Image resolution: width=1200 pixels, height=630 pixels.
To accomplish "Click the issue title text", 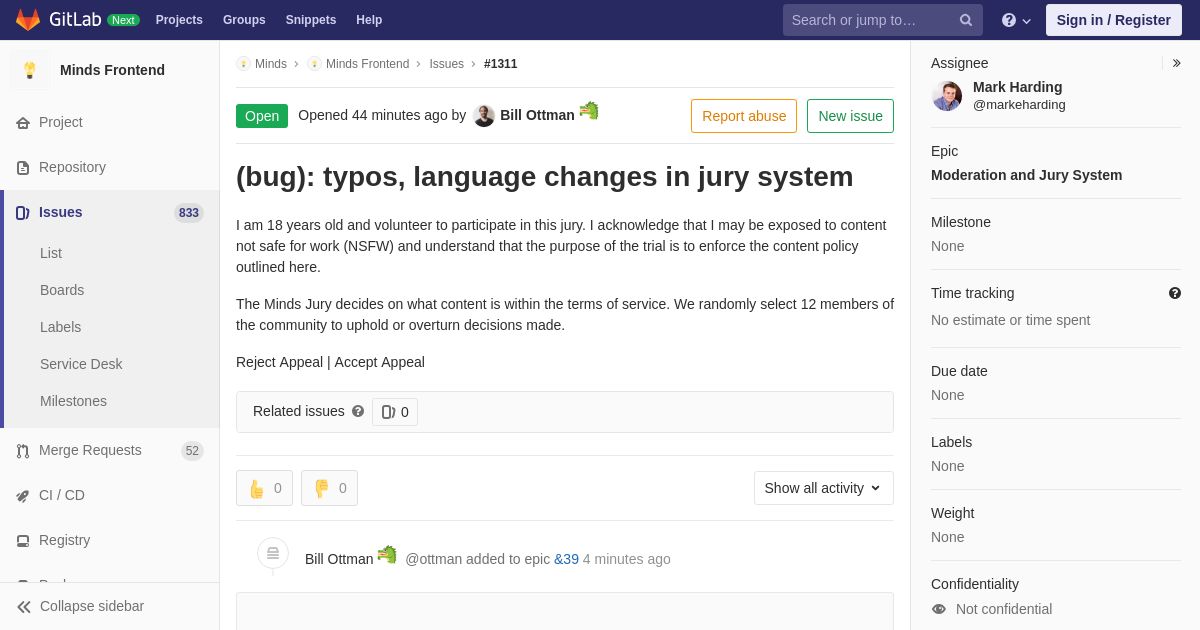I will click(x=545, y=176).
